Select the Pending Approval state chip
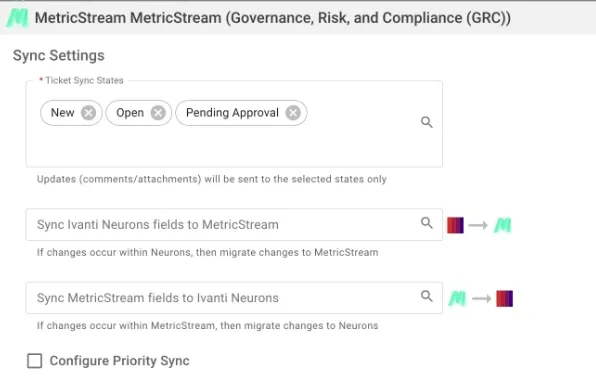The image size is (596, 380). pos(241,113)
